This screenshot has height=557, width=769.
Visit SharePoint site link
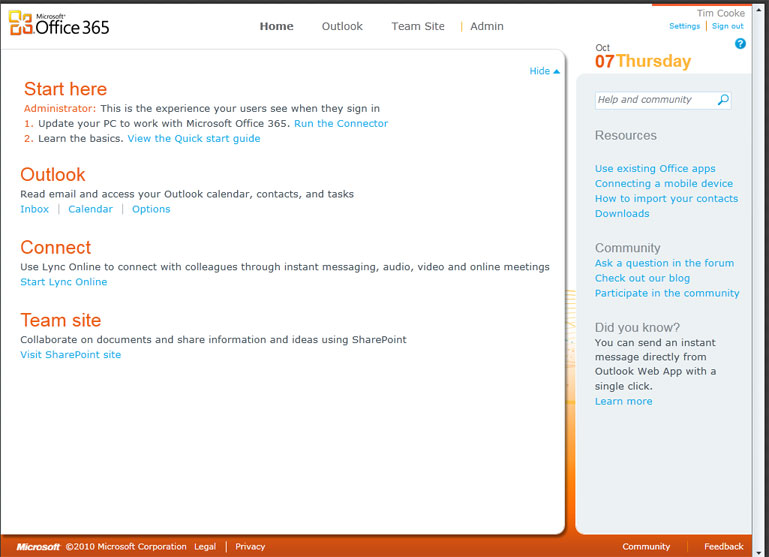point(71,354)
